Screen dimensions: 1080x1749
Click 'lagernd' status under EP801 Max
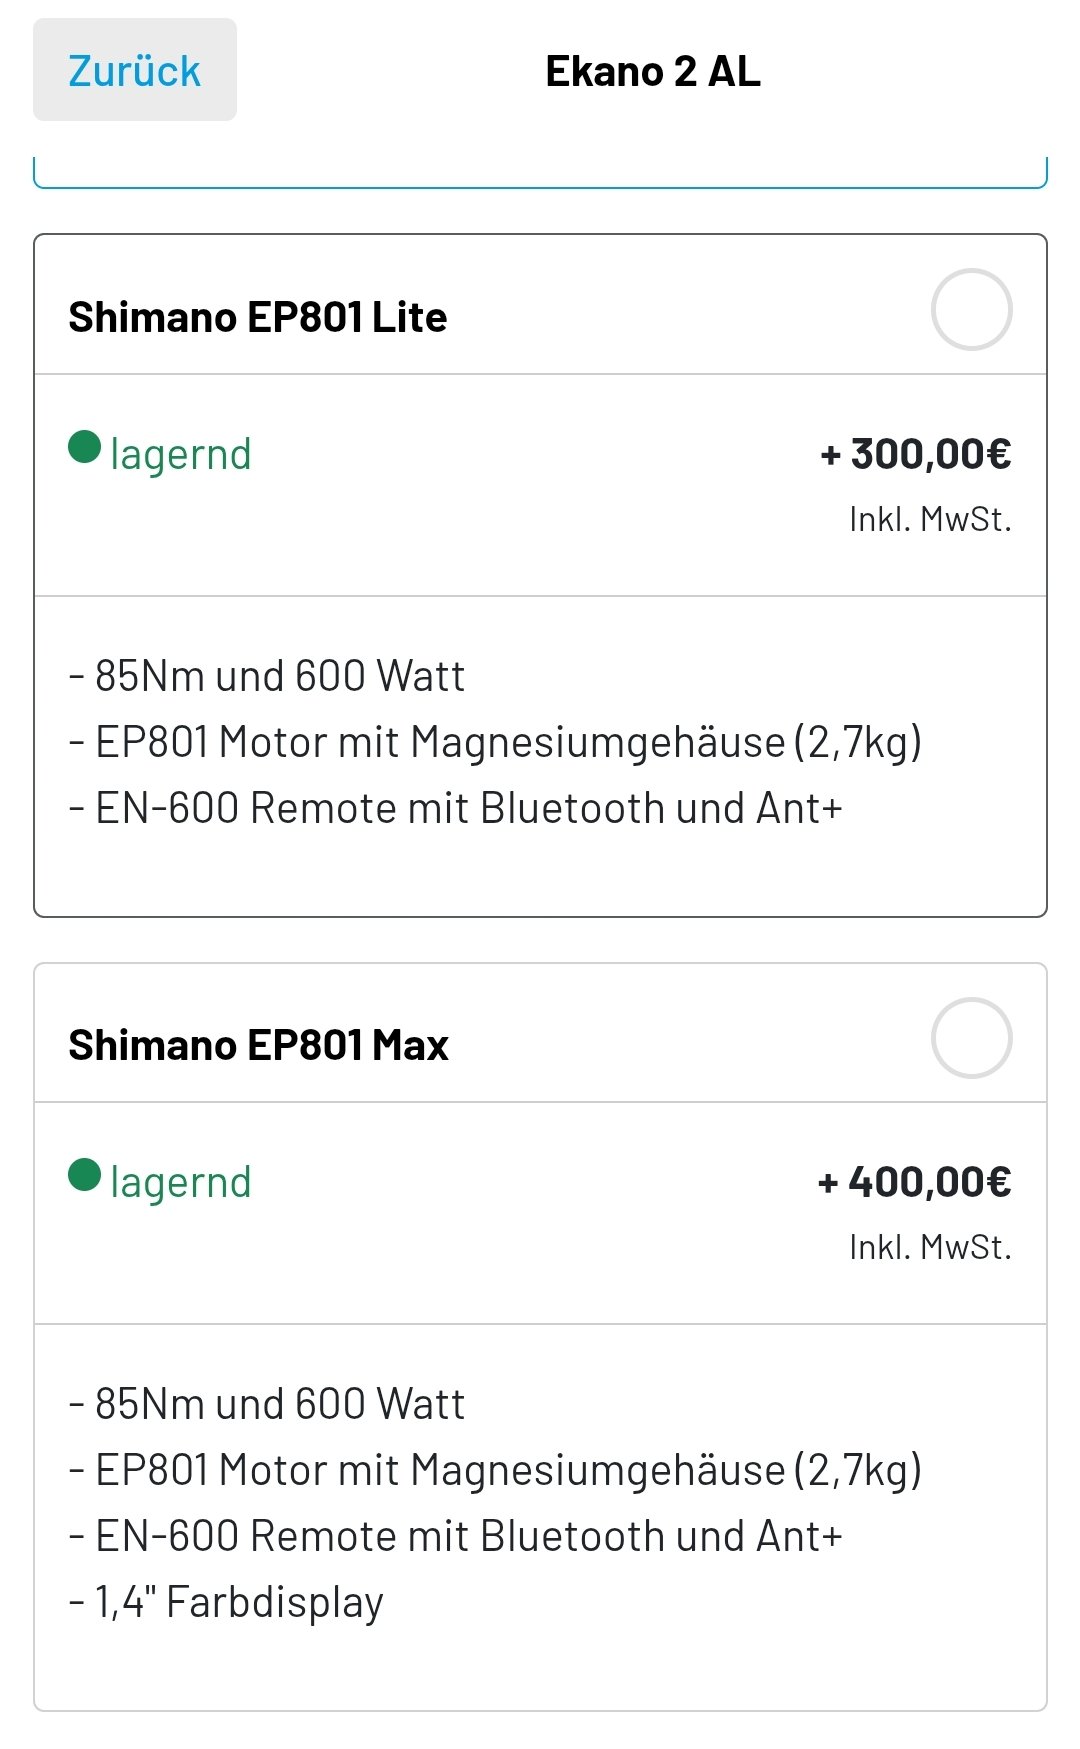(180, 1182)
